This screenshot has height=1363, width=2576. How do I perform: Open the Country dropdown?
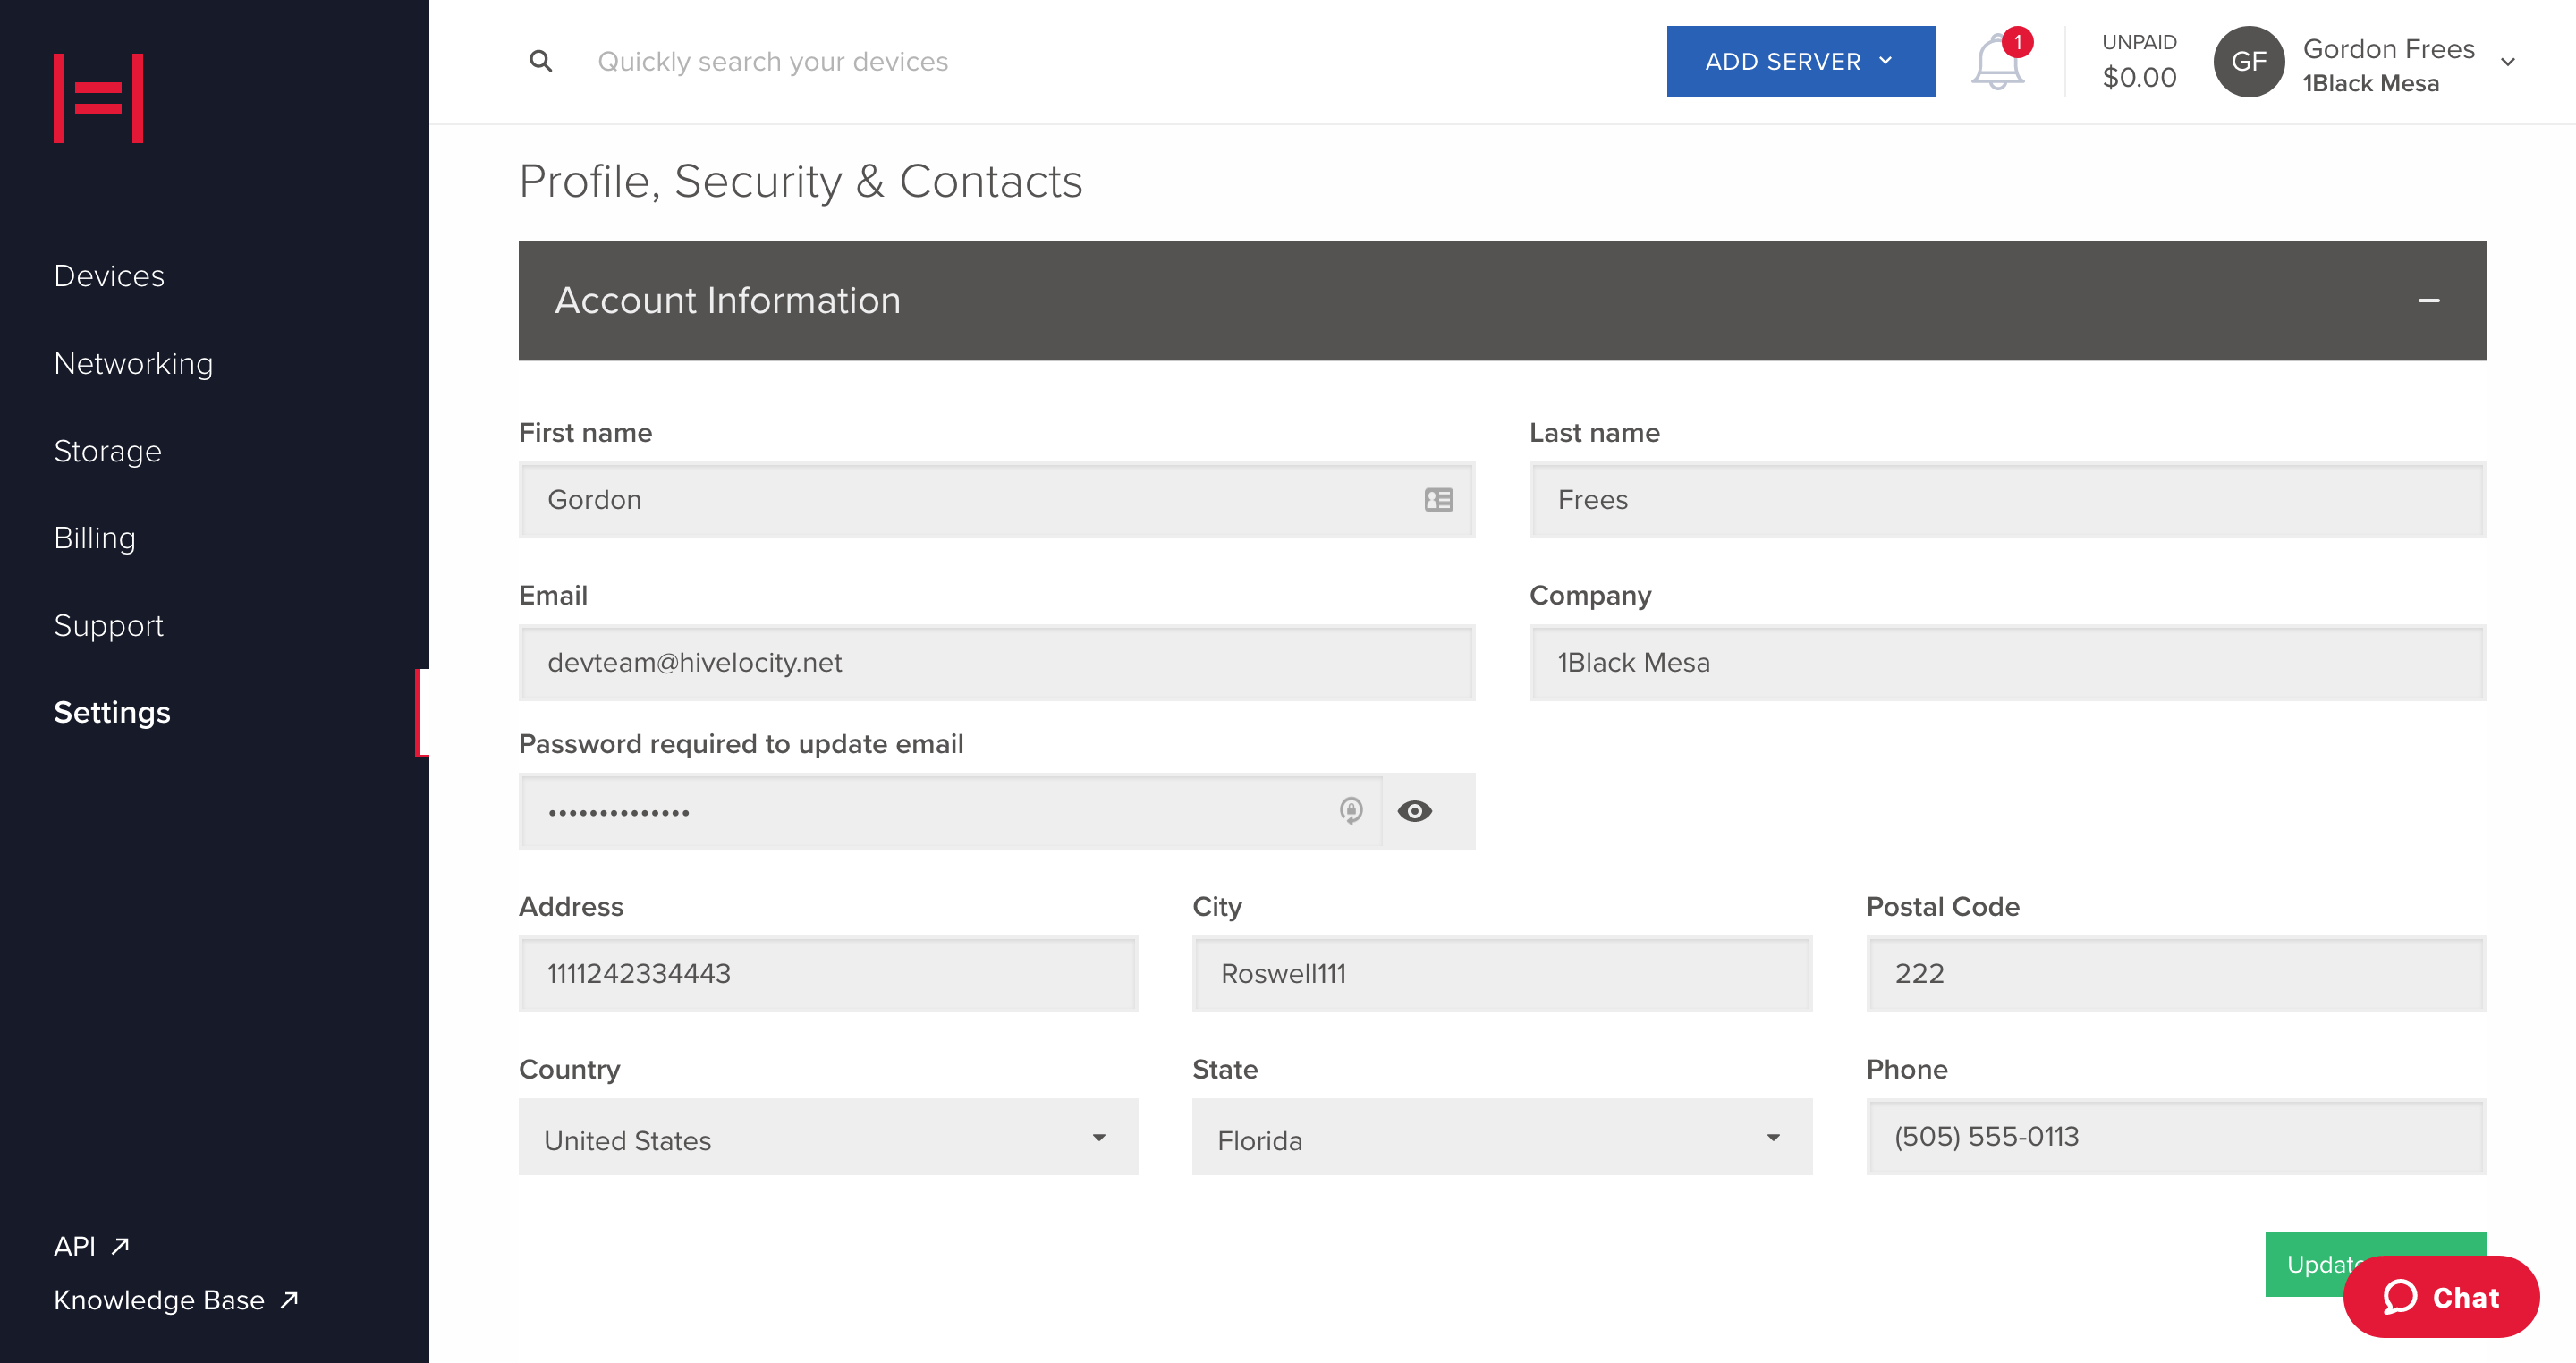pos(828,1138)
